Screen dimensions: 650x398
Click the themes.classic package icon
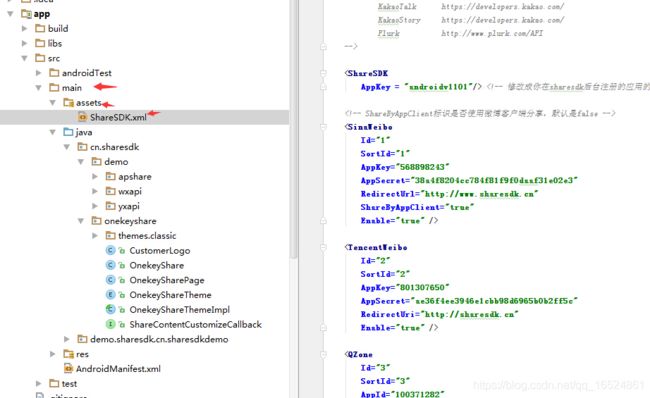[111, 235]
